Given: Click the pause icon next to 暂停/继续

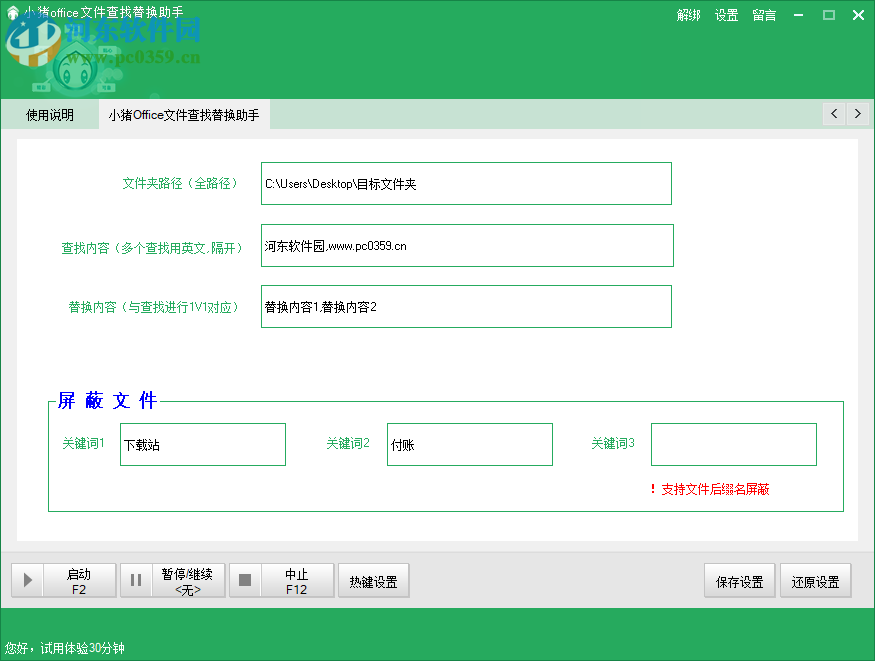Looking at the screenshot, I should coord(136,580).
